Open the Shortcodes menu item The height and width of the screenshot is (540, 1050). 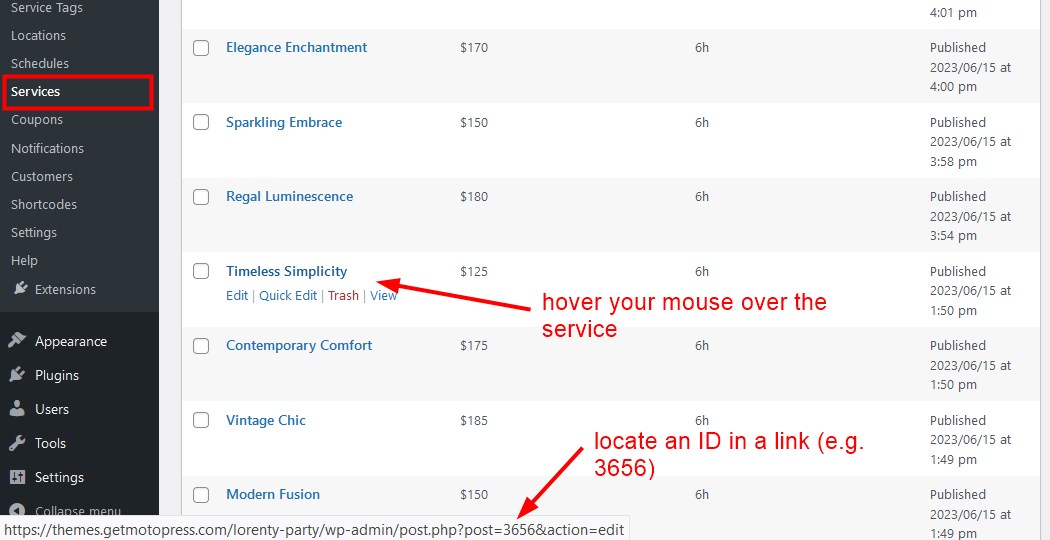44,204
